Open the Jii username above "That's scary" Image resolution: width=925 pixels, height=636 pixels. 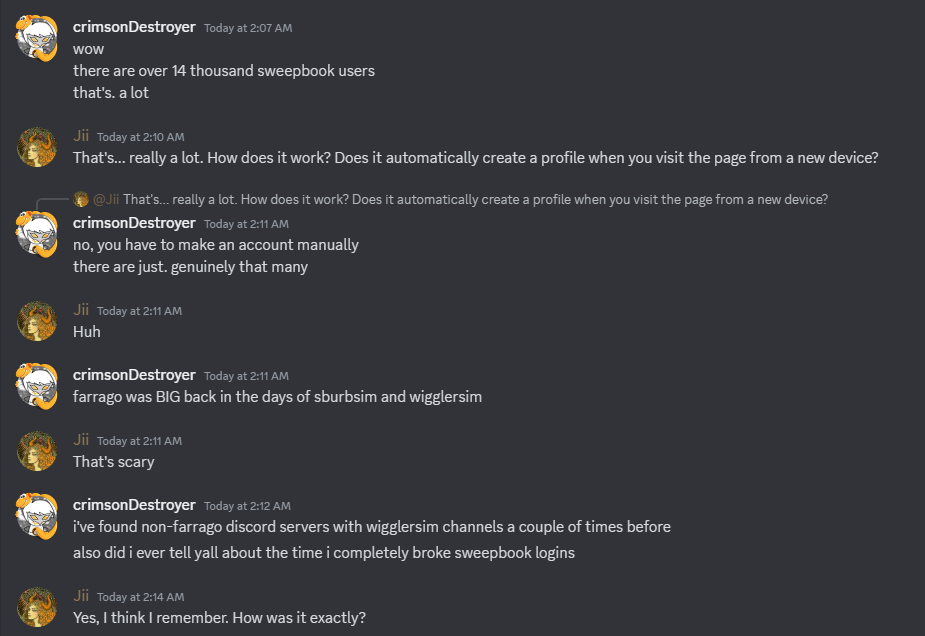81,440
